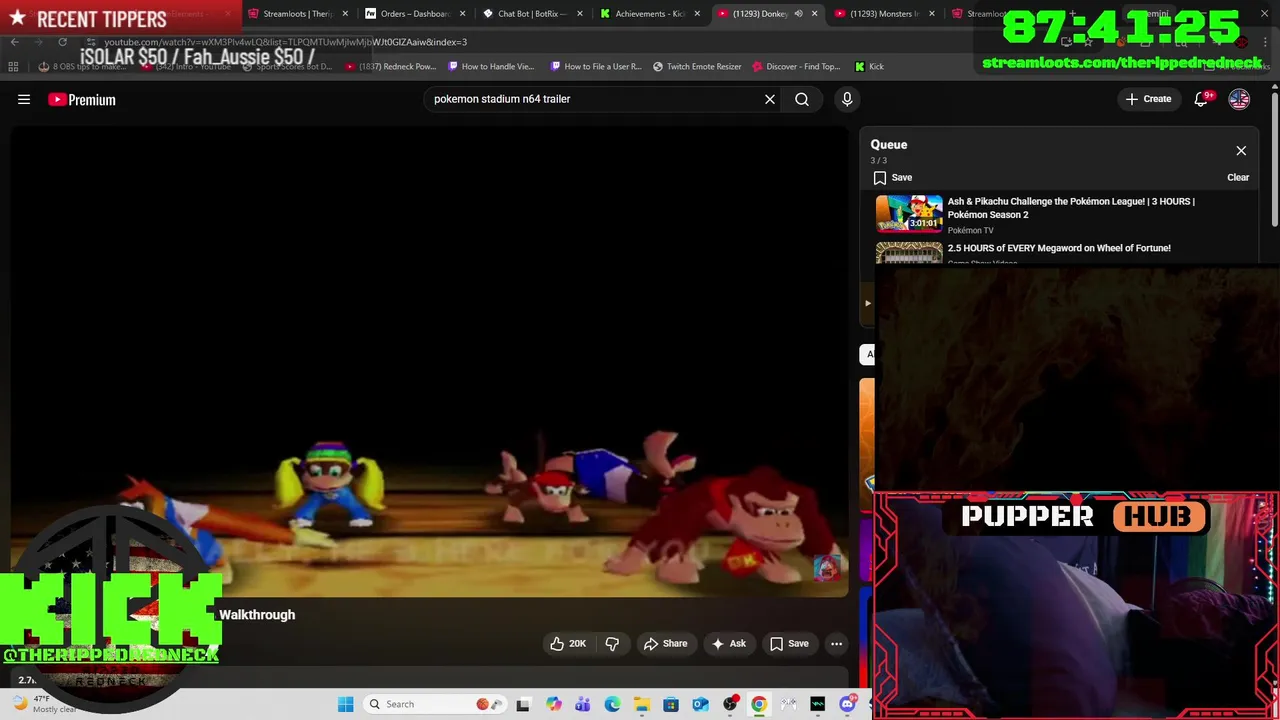Close the Chat Bot | BotRix tab
The height and width of the screenshot is (720, 1280).
pyautogui.click(x=580, y=14)
